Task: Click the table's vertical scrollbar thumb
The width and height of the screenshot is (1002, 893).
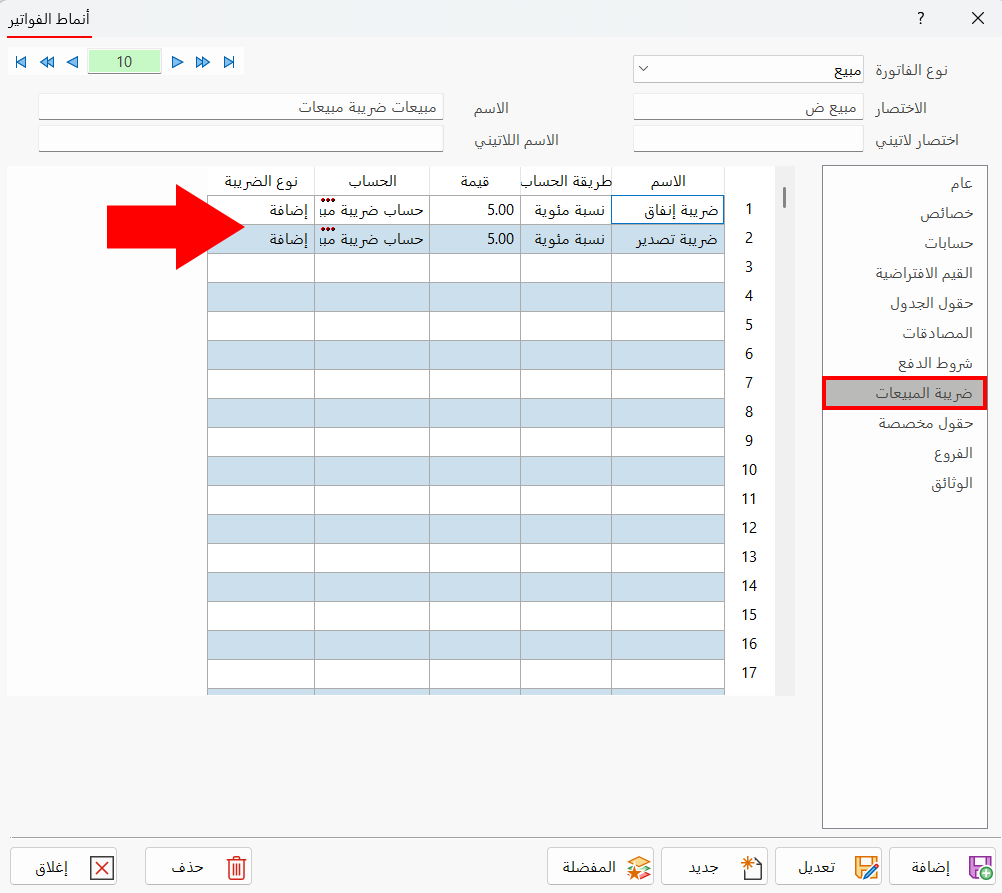Action: tap(784, 197)
